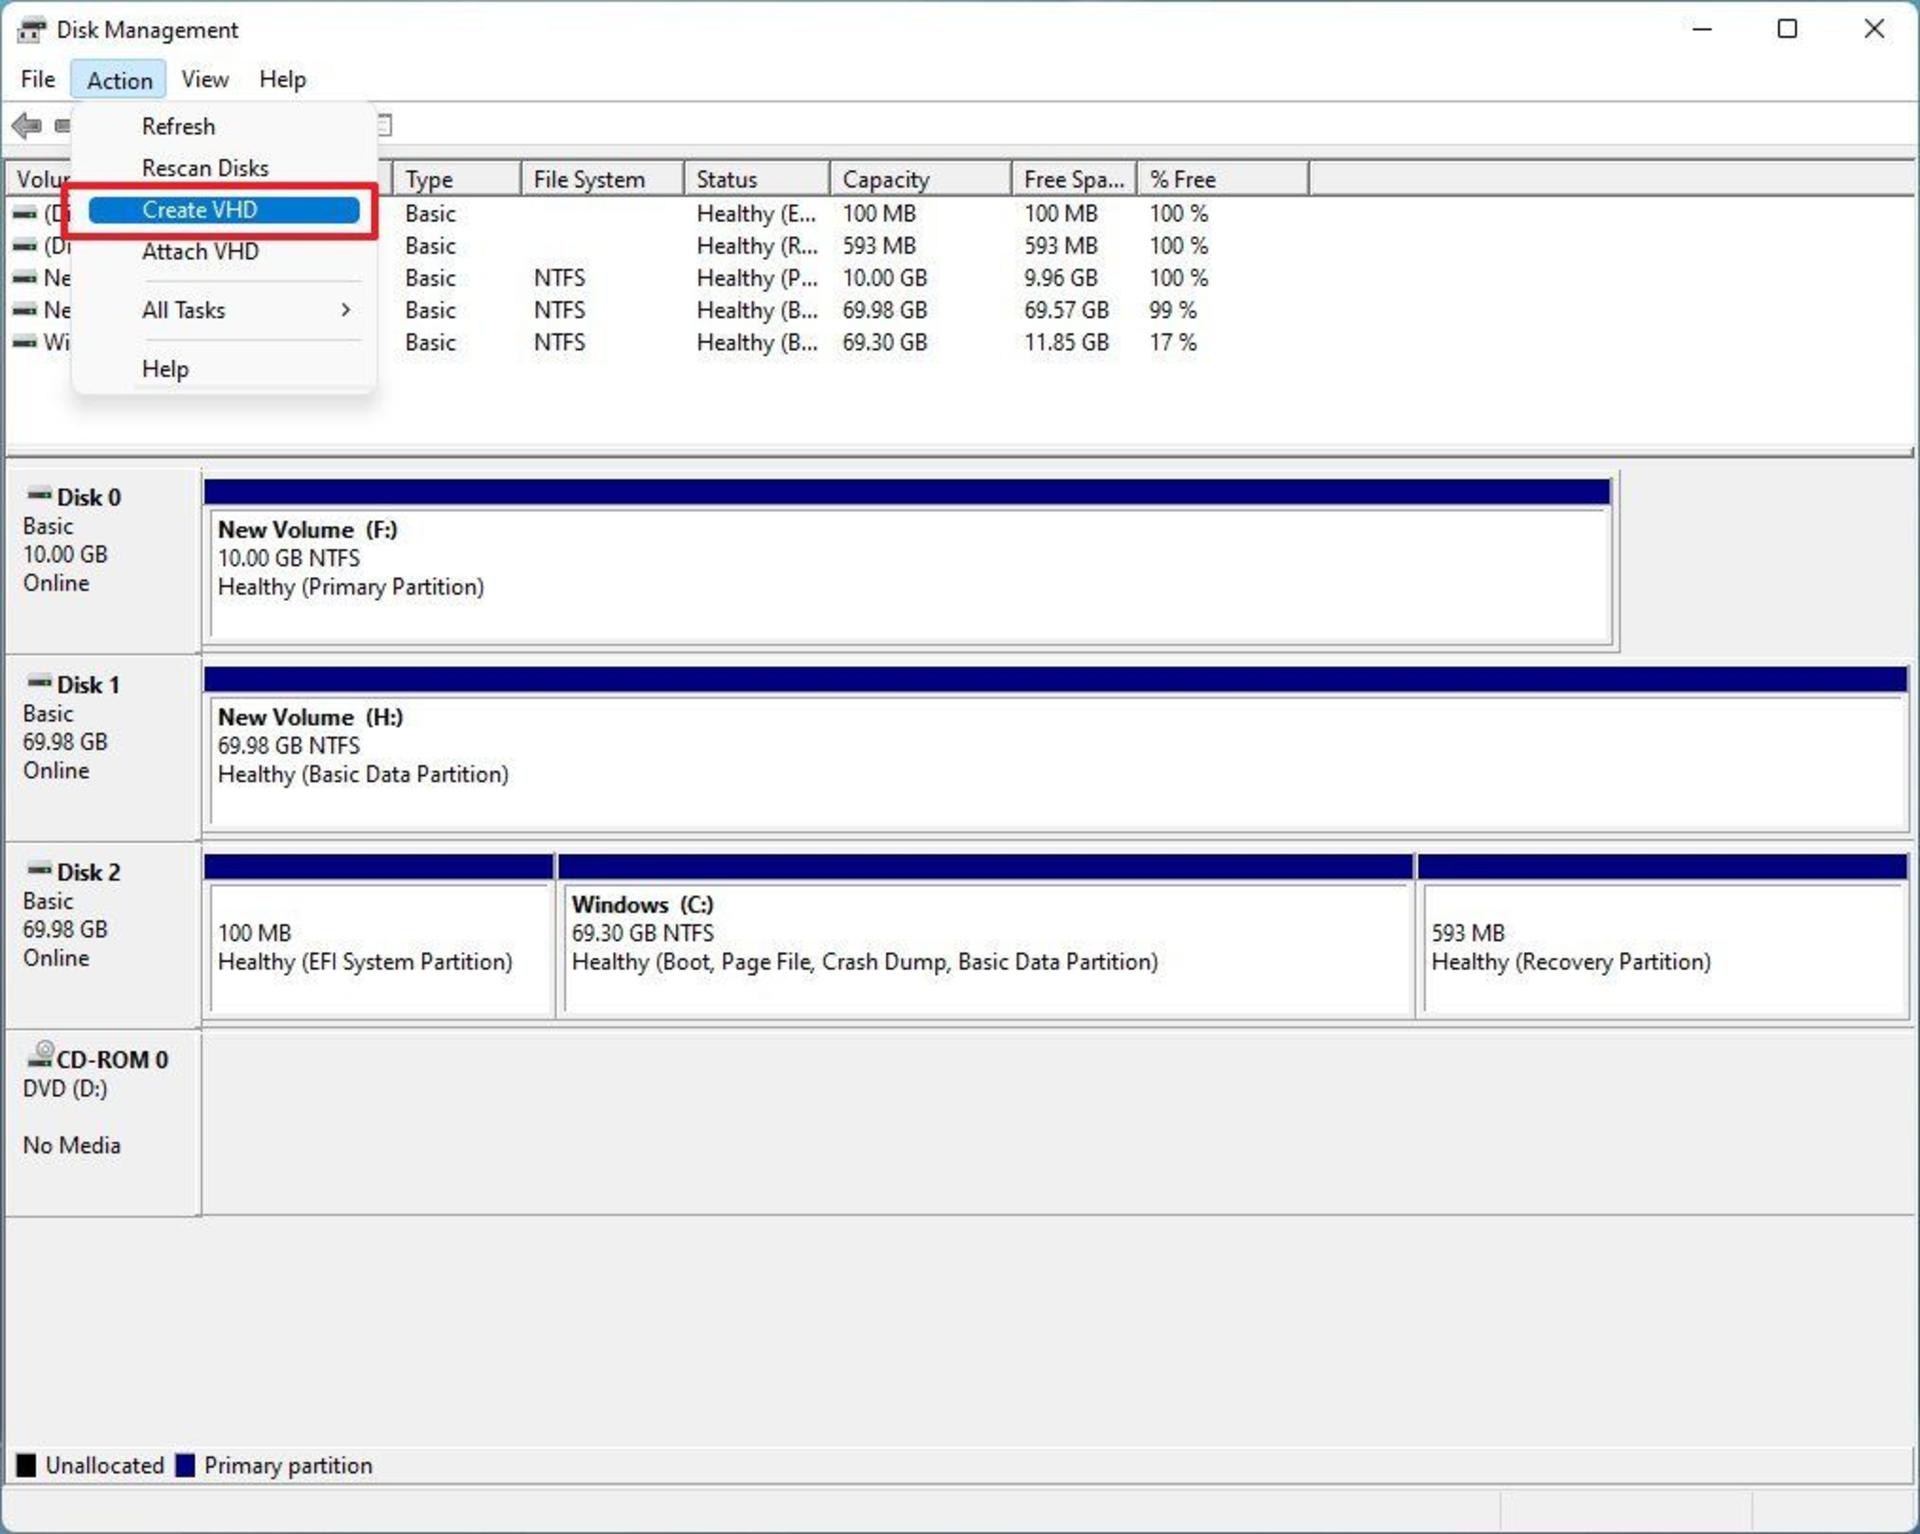Choose Rescan Disks from the Action menu
Screen dimensions: 1920x1534
pyautogui.click(x=224, y=168)
